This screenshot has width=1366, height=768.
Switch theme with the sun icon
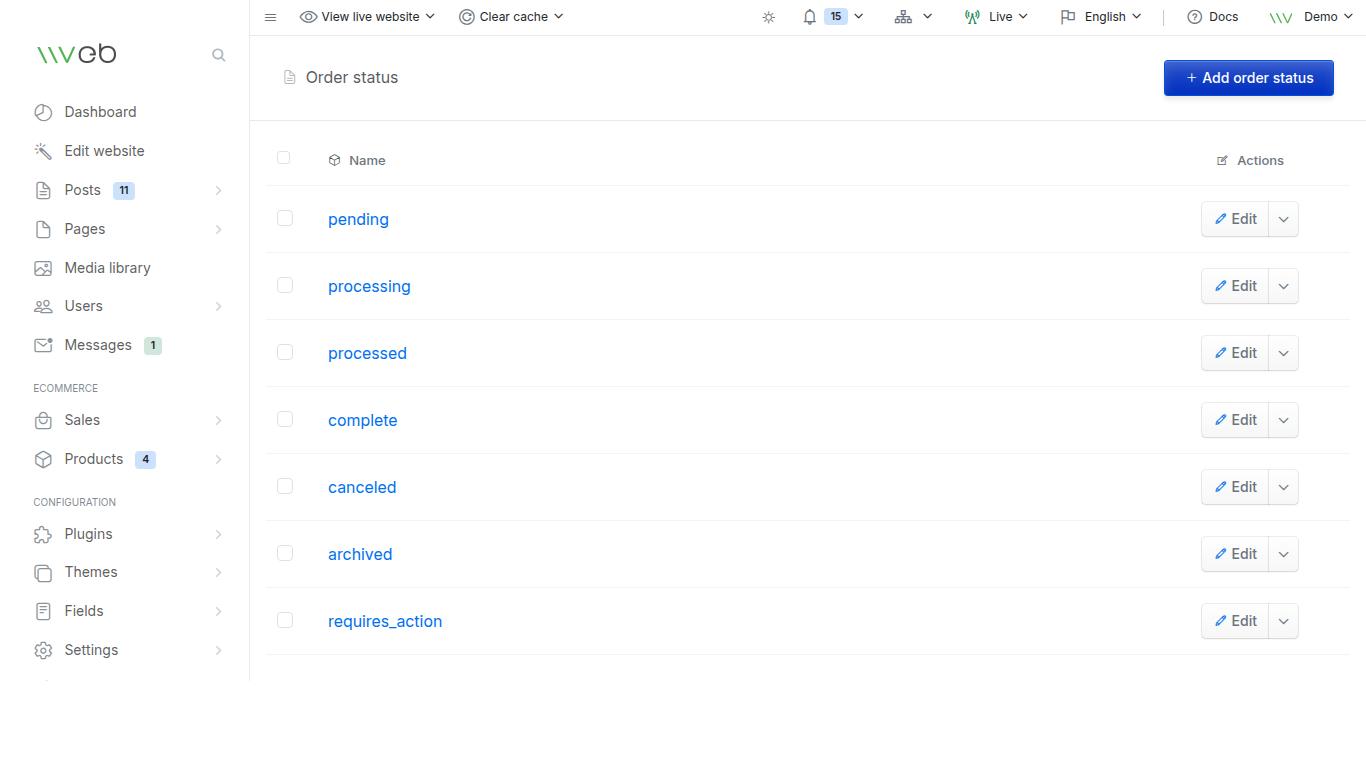768,17
